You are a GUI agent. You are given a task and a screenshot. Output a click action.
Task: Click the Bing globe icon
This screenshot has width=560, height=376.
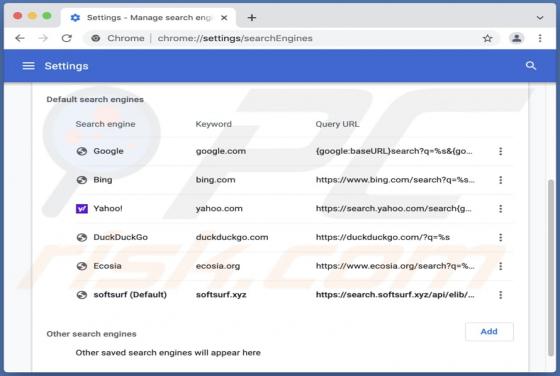click(82, 180)
